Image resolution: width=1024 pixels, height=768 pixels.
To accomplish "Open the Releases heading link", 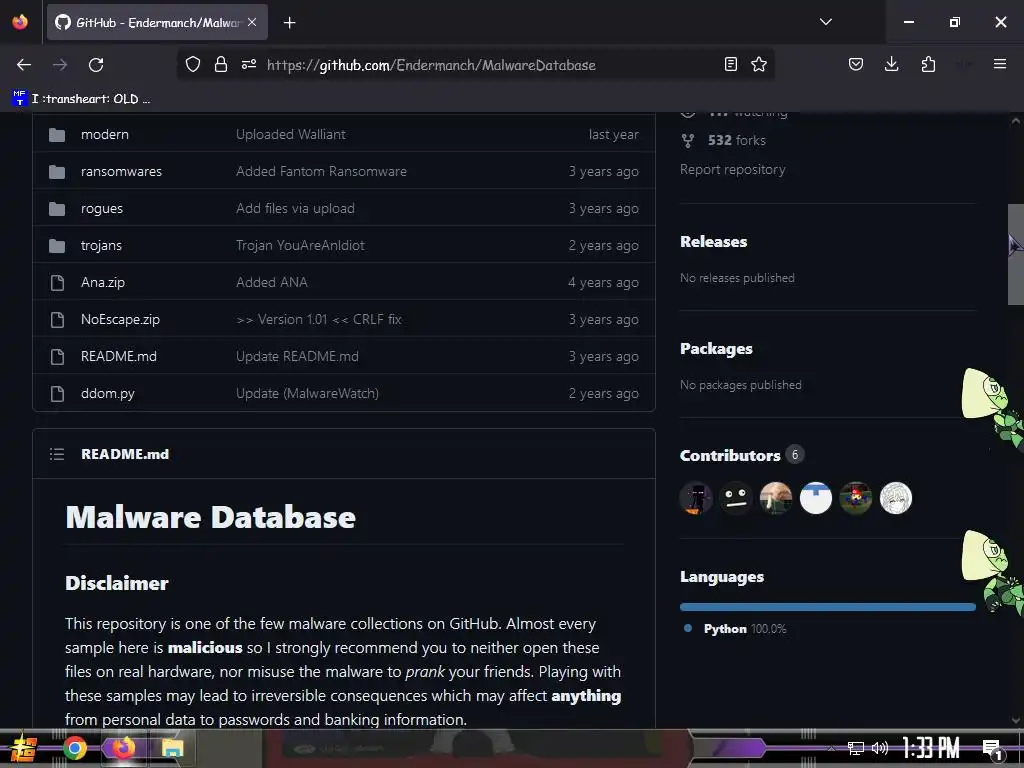I will (713, 242).
